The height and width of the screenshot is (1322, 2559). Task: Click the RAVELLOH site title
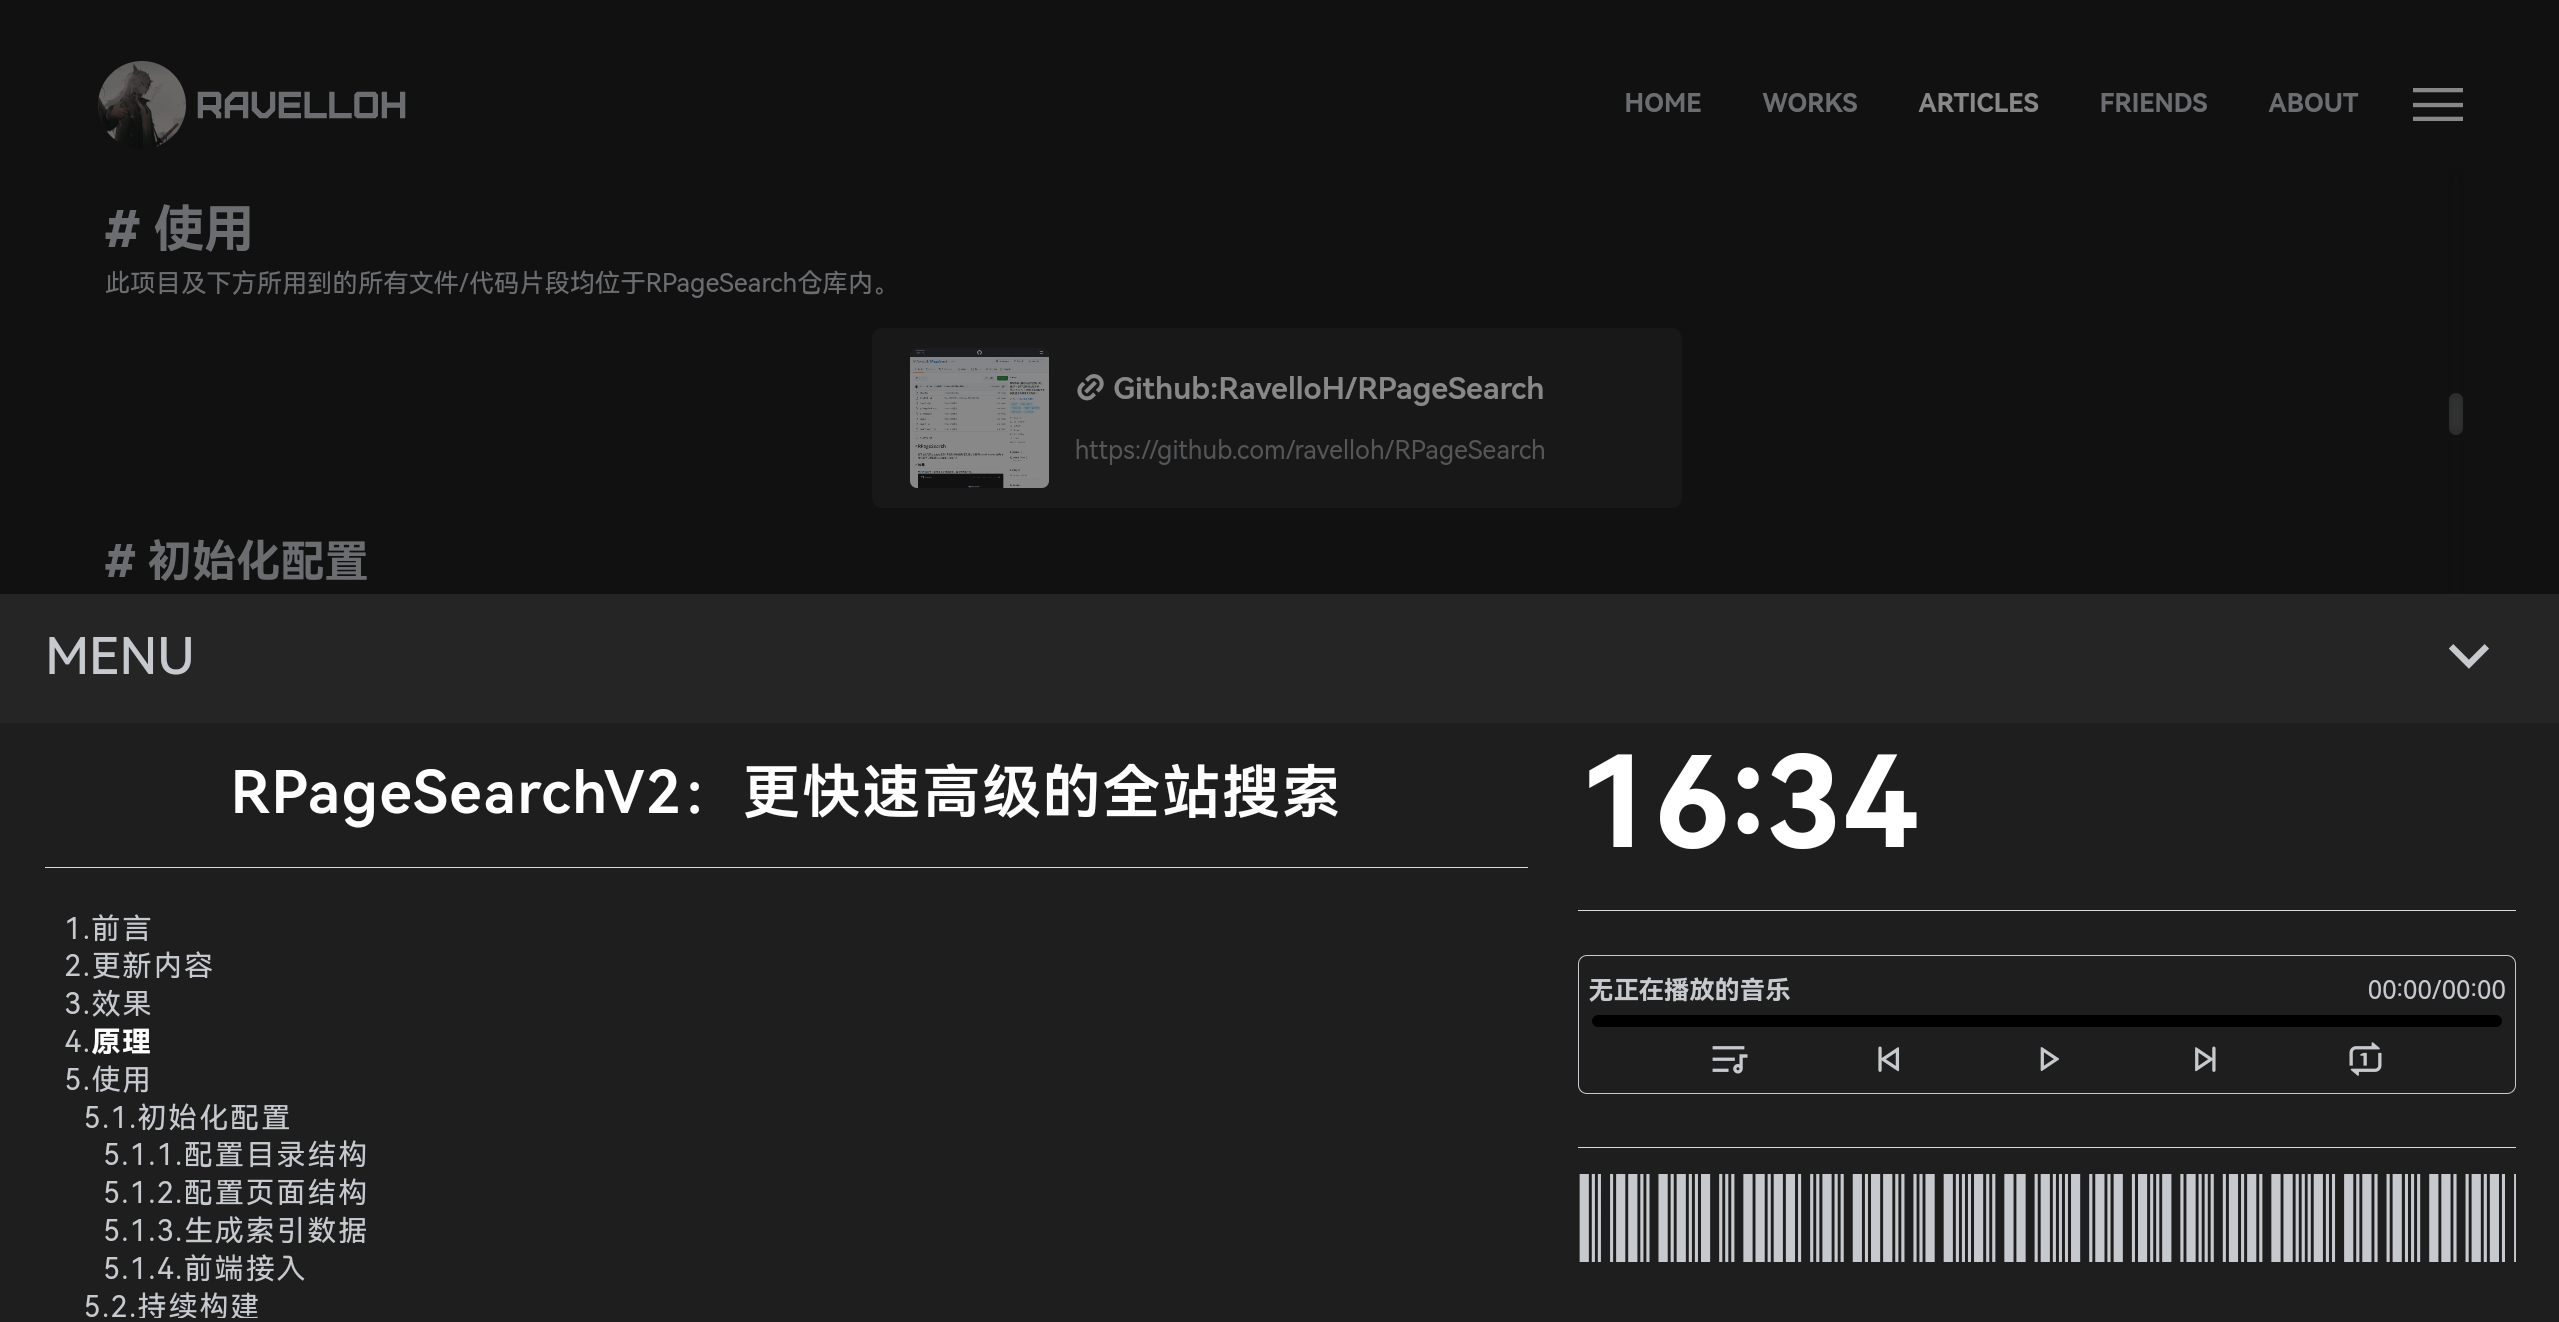(x=301, y=105)
